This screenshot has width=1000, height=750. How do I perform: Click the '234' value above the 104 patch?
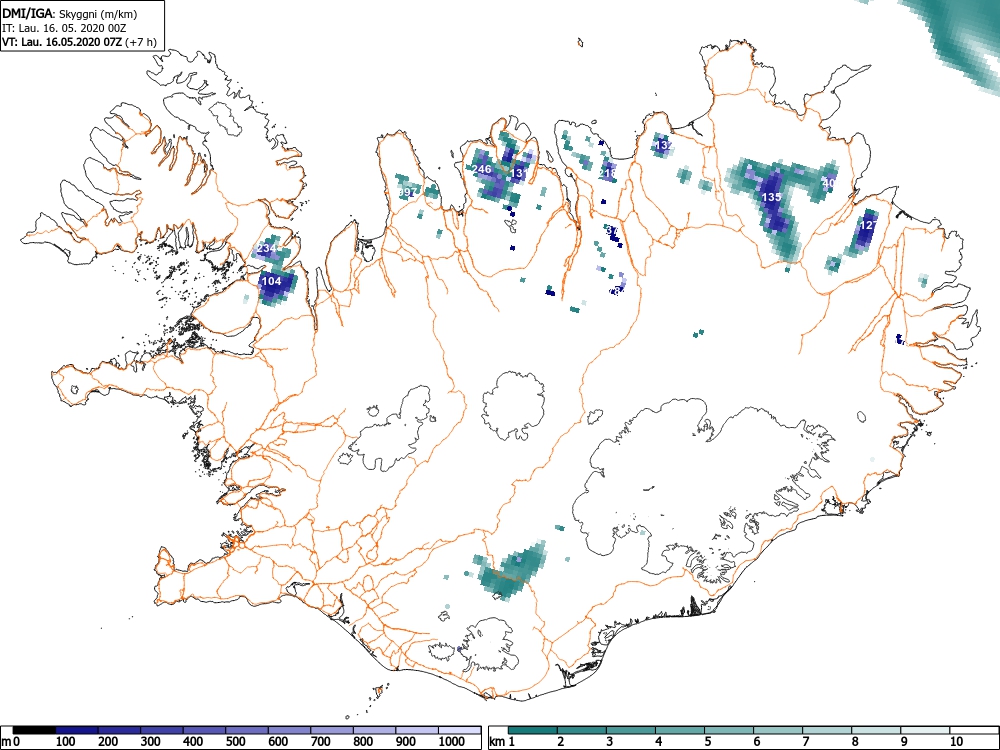point(267,248)
